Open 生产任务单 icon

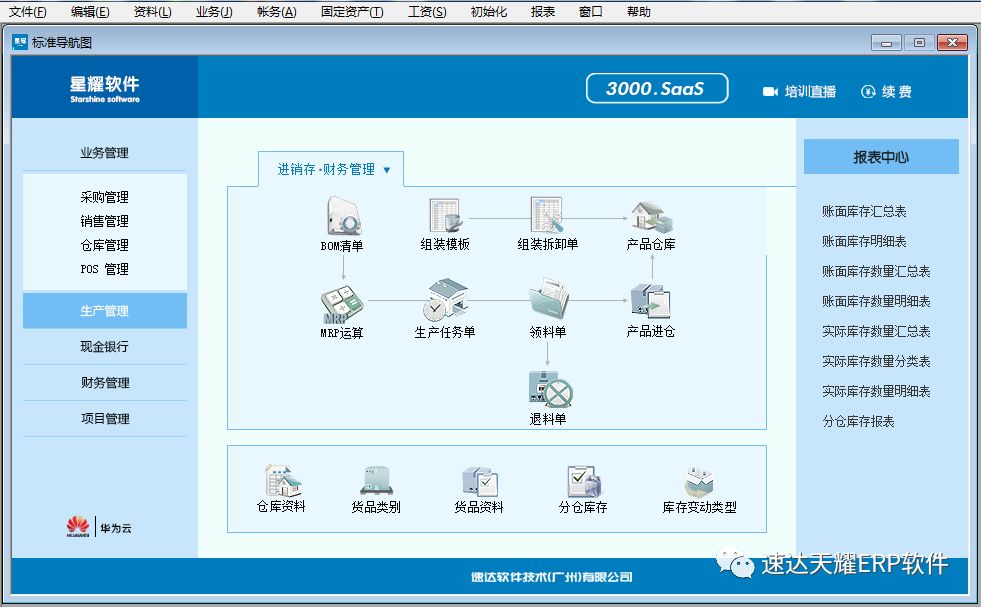tap(445, 303)
